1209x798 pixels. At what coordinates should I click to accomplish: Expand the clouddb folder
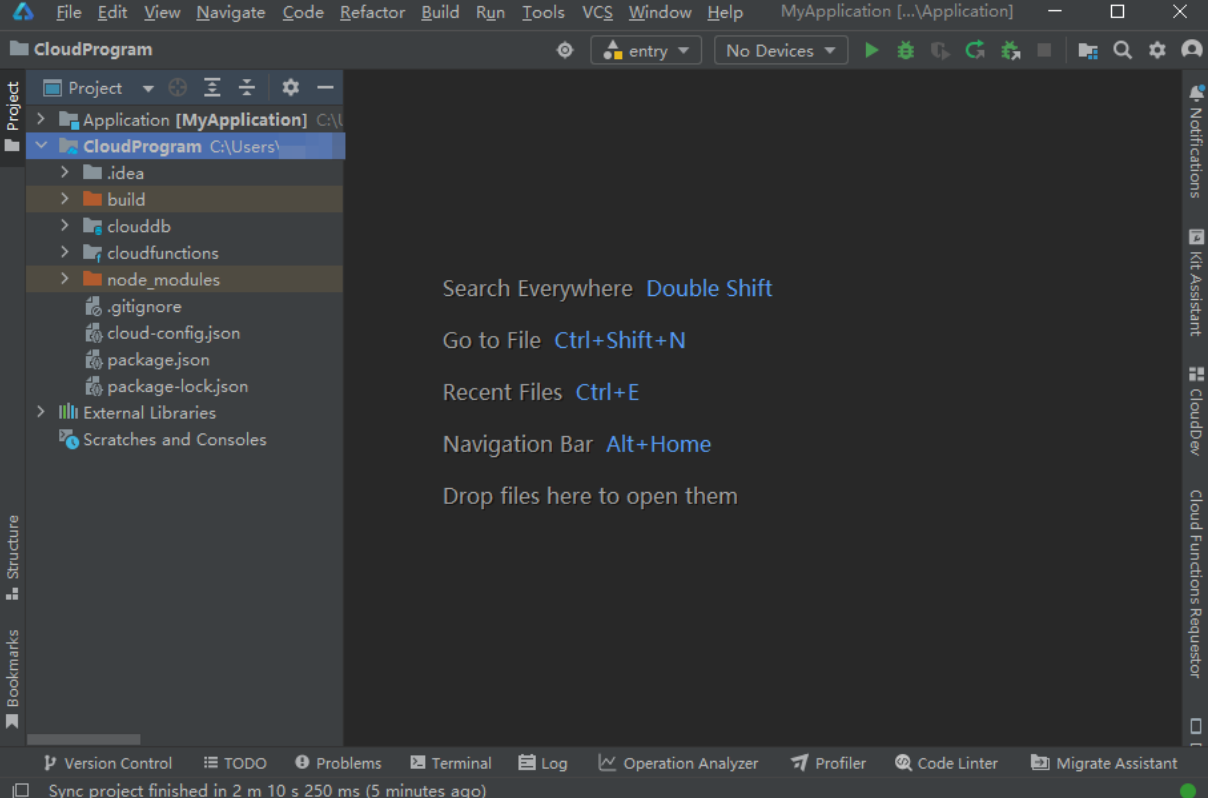65,226
